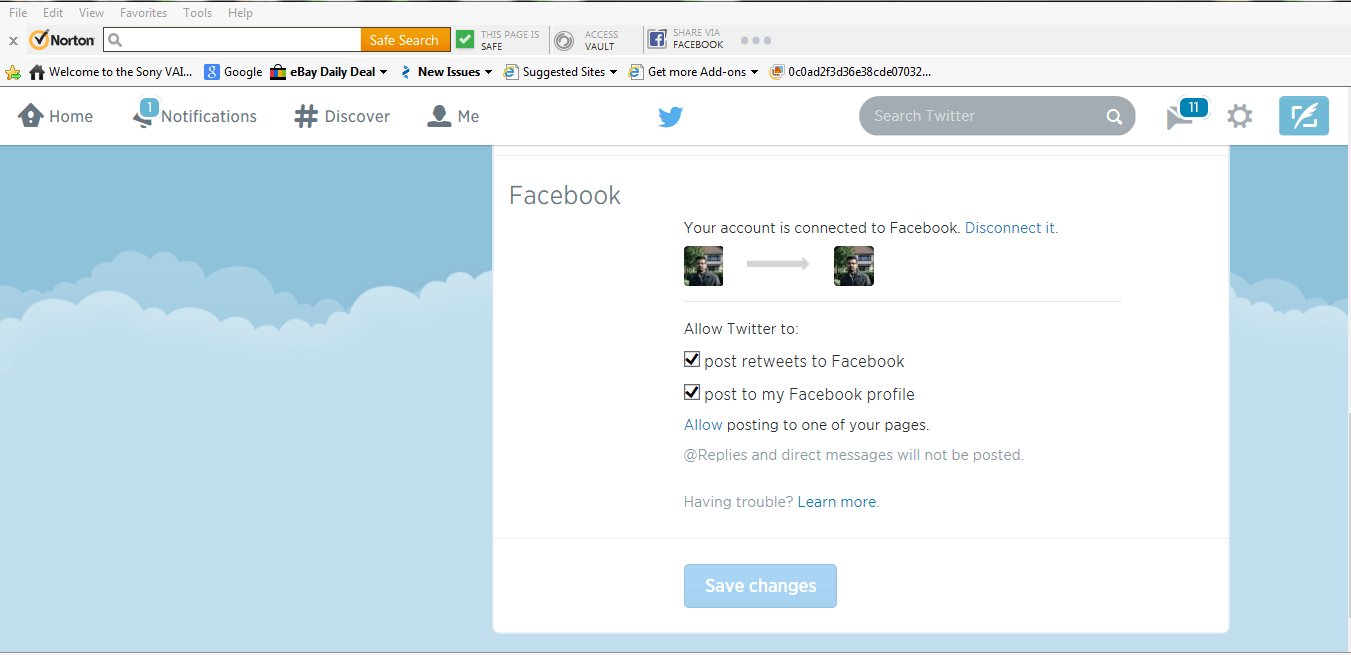Open the Me profile icon
1351x655 pixels.
pos(439,116)
